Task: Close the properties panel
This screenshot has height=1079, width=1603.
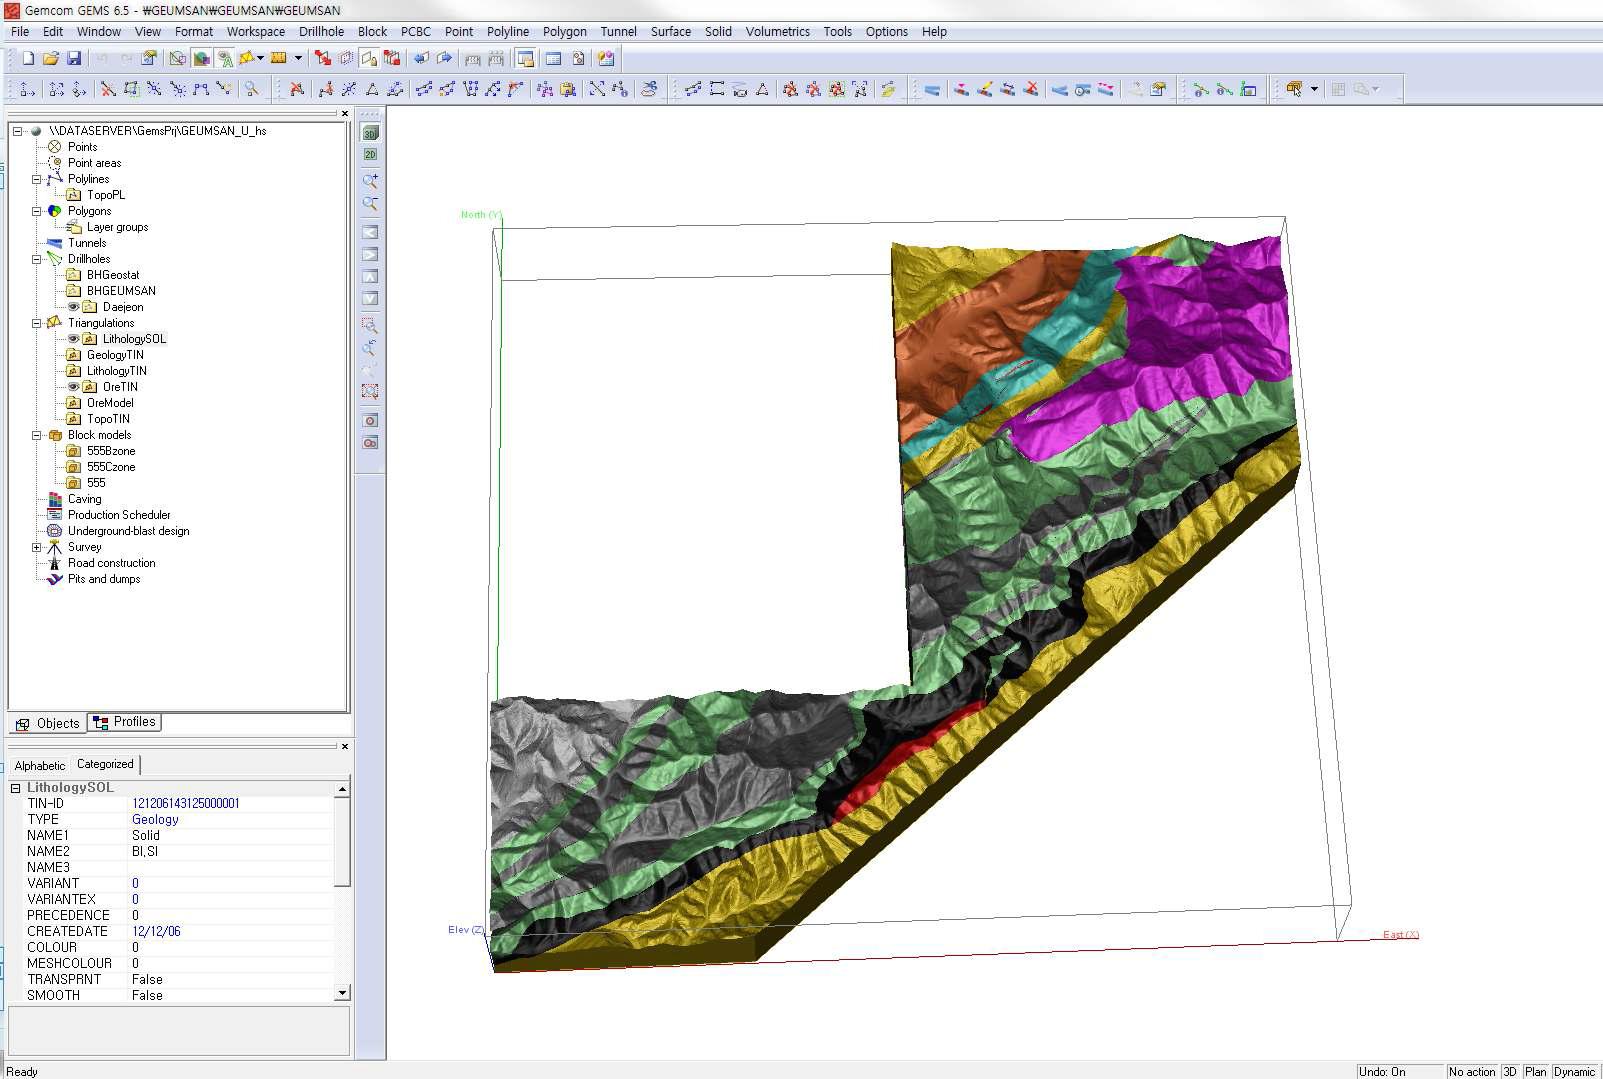Action: click(345, 746)
